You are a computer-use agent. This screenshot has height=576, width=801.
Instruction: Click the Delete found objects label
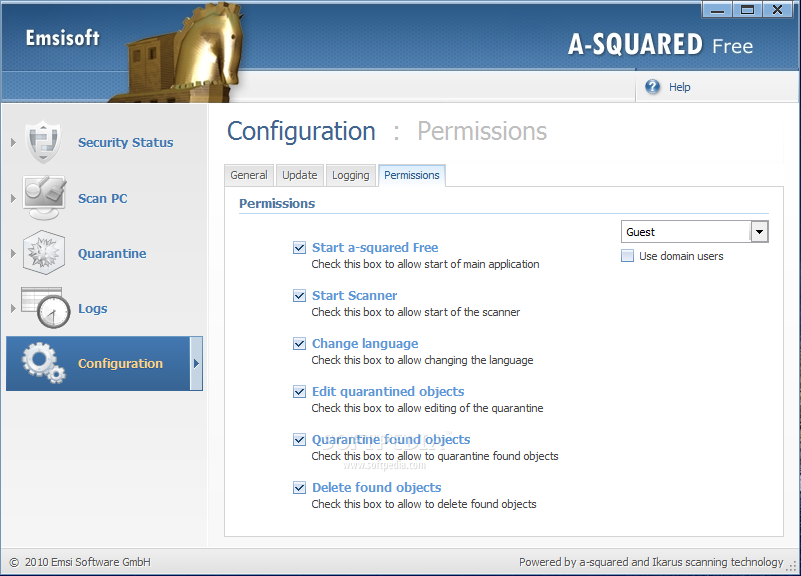pos(376,488)
